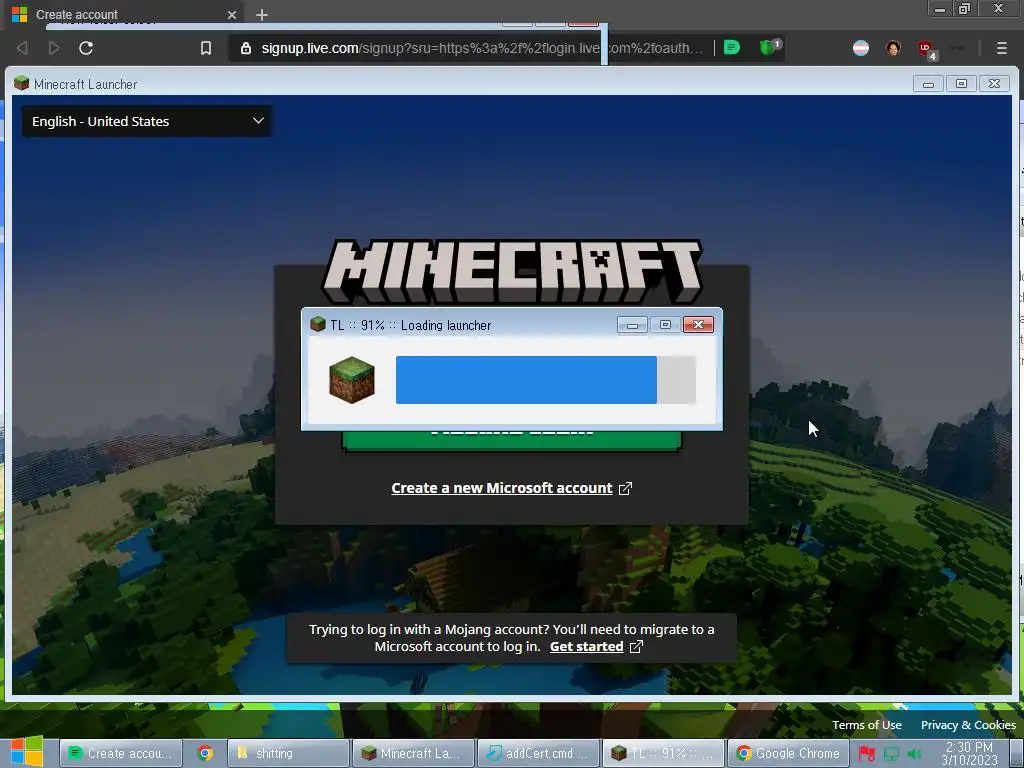Maximize the TL Loading launcher window
The width and height of the screenshot is (1024, 768).
pyautogui.click(x=665, y=325)
